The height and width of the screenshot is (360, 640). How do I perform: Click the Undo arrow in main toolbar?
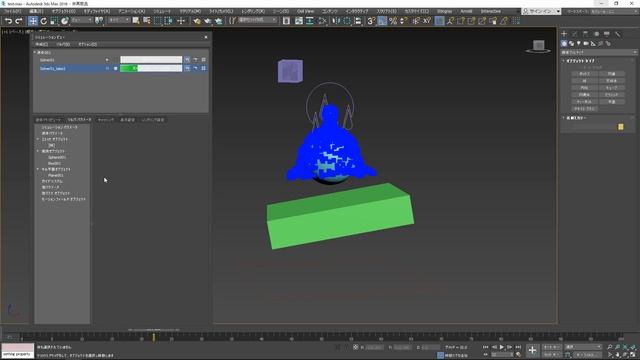pos(8,21)
